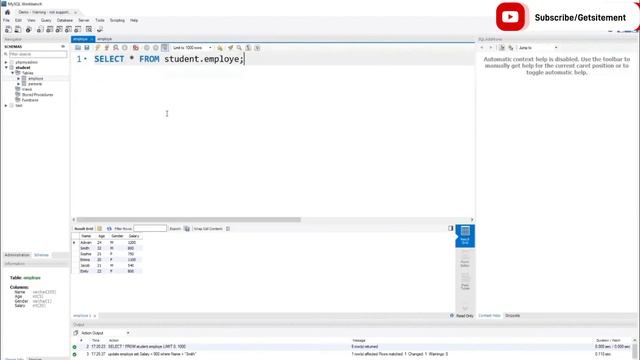Toggle the auto-commit mode button

(x=165, y=48)
